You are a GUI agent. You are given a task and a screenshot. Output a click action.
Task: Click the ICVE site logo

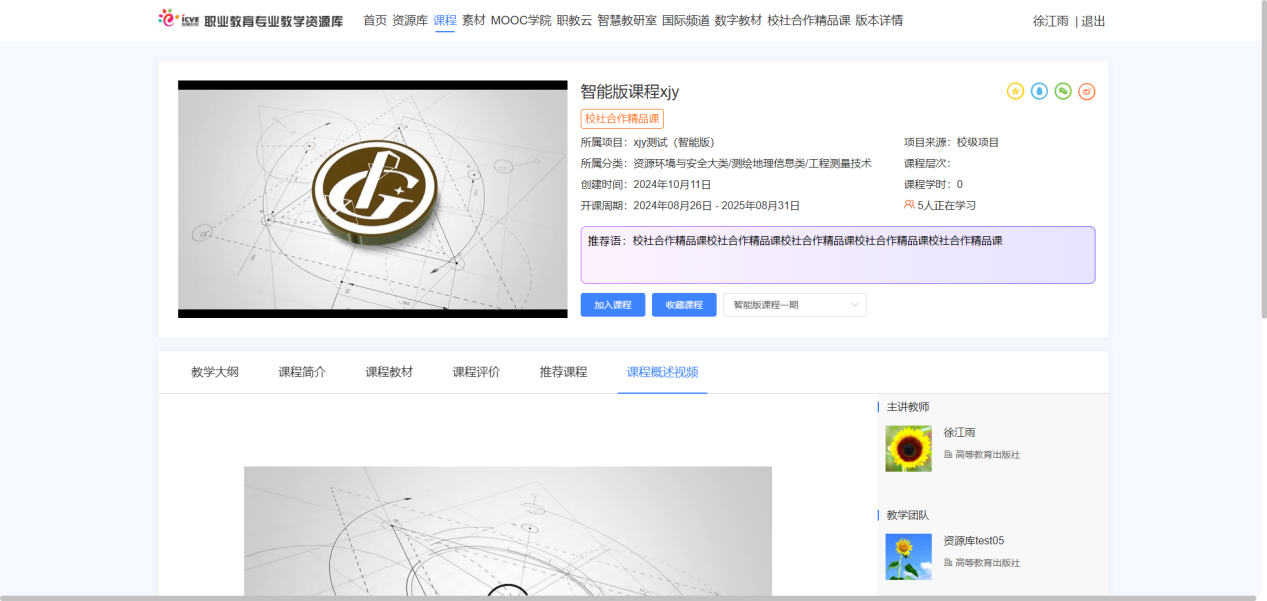pos(250,20)
